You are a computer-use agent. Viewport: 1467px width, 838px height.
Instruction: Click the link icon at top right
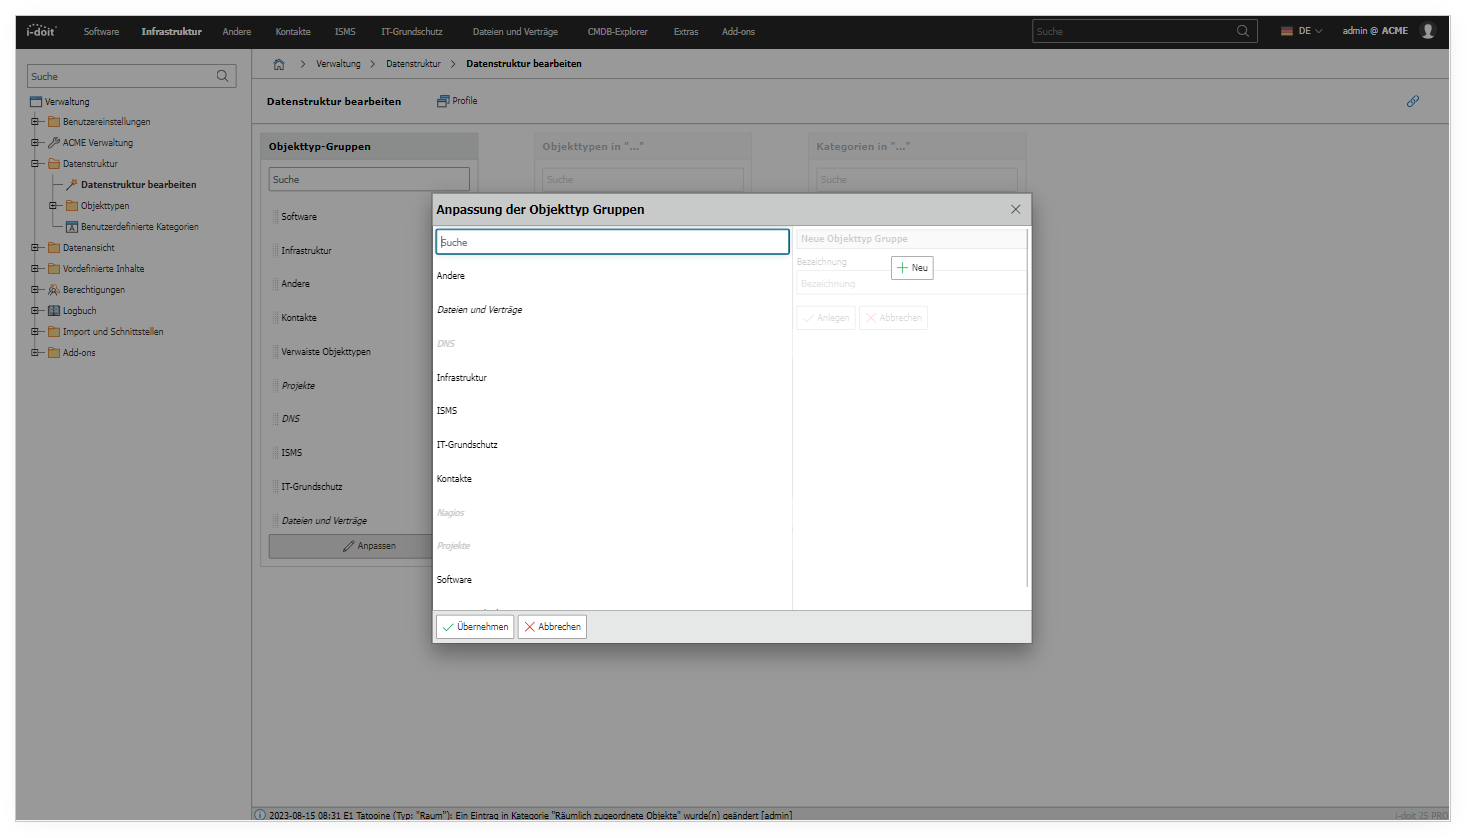pos(1413,101)
